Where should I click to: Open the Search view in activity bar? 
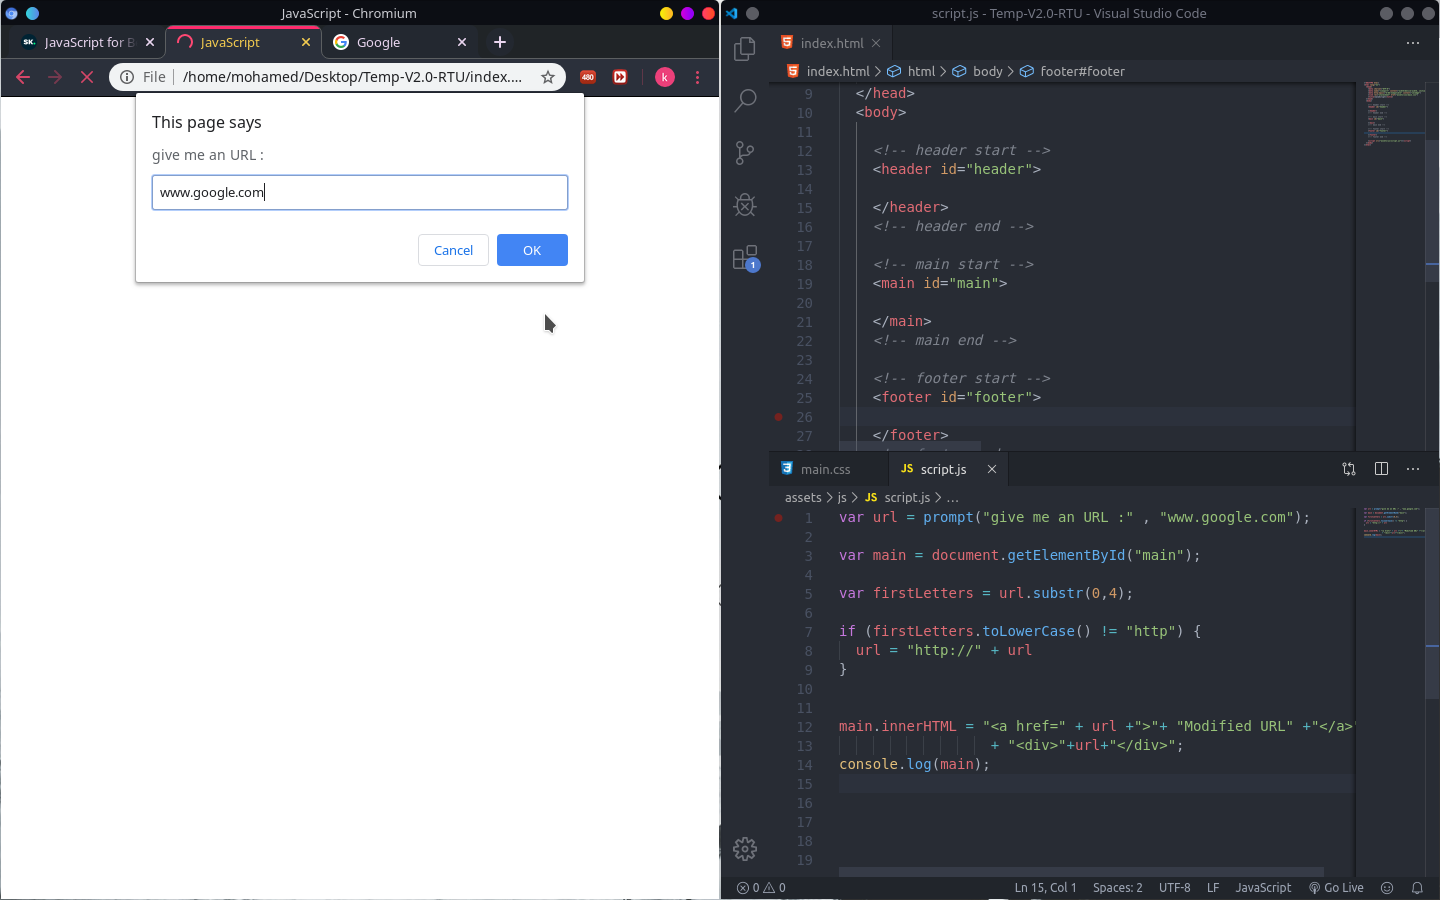(x=745, y=101)
